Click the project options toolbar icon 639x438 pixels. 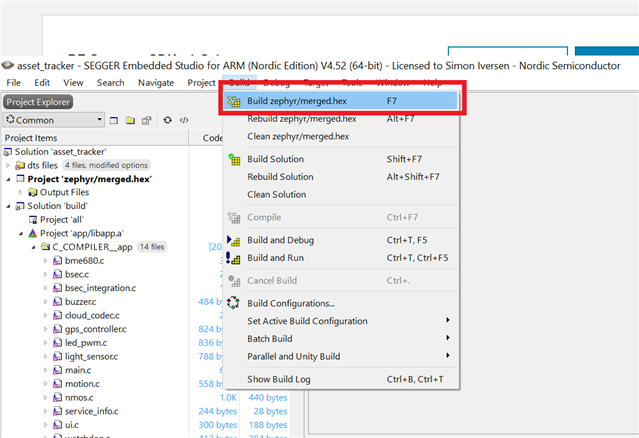point(146,121)
